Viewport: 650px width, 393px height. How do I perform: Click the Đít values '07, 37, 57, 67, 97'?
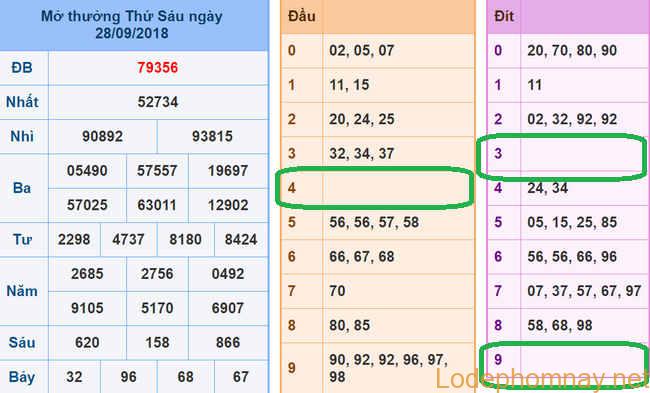584,291
